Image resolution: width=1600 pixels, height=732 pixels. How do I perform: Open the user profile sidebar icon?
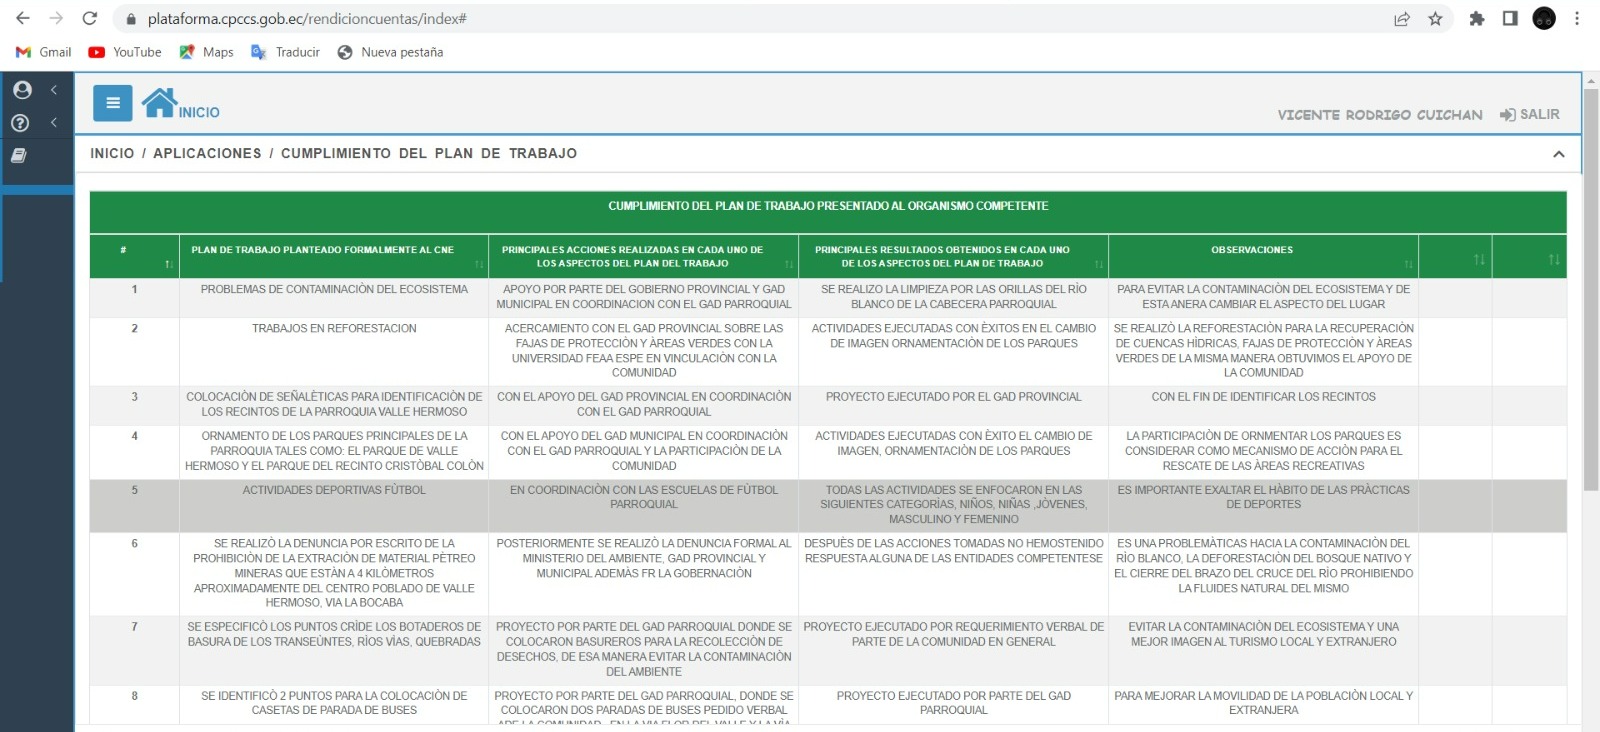tap(22, 90)
